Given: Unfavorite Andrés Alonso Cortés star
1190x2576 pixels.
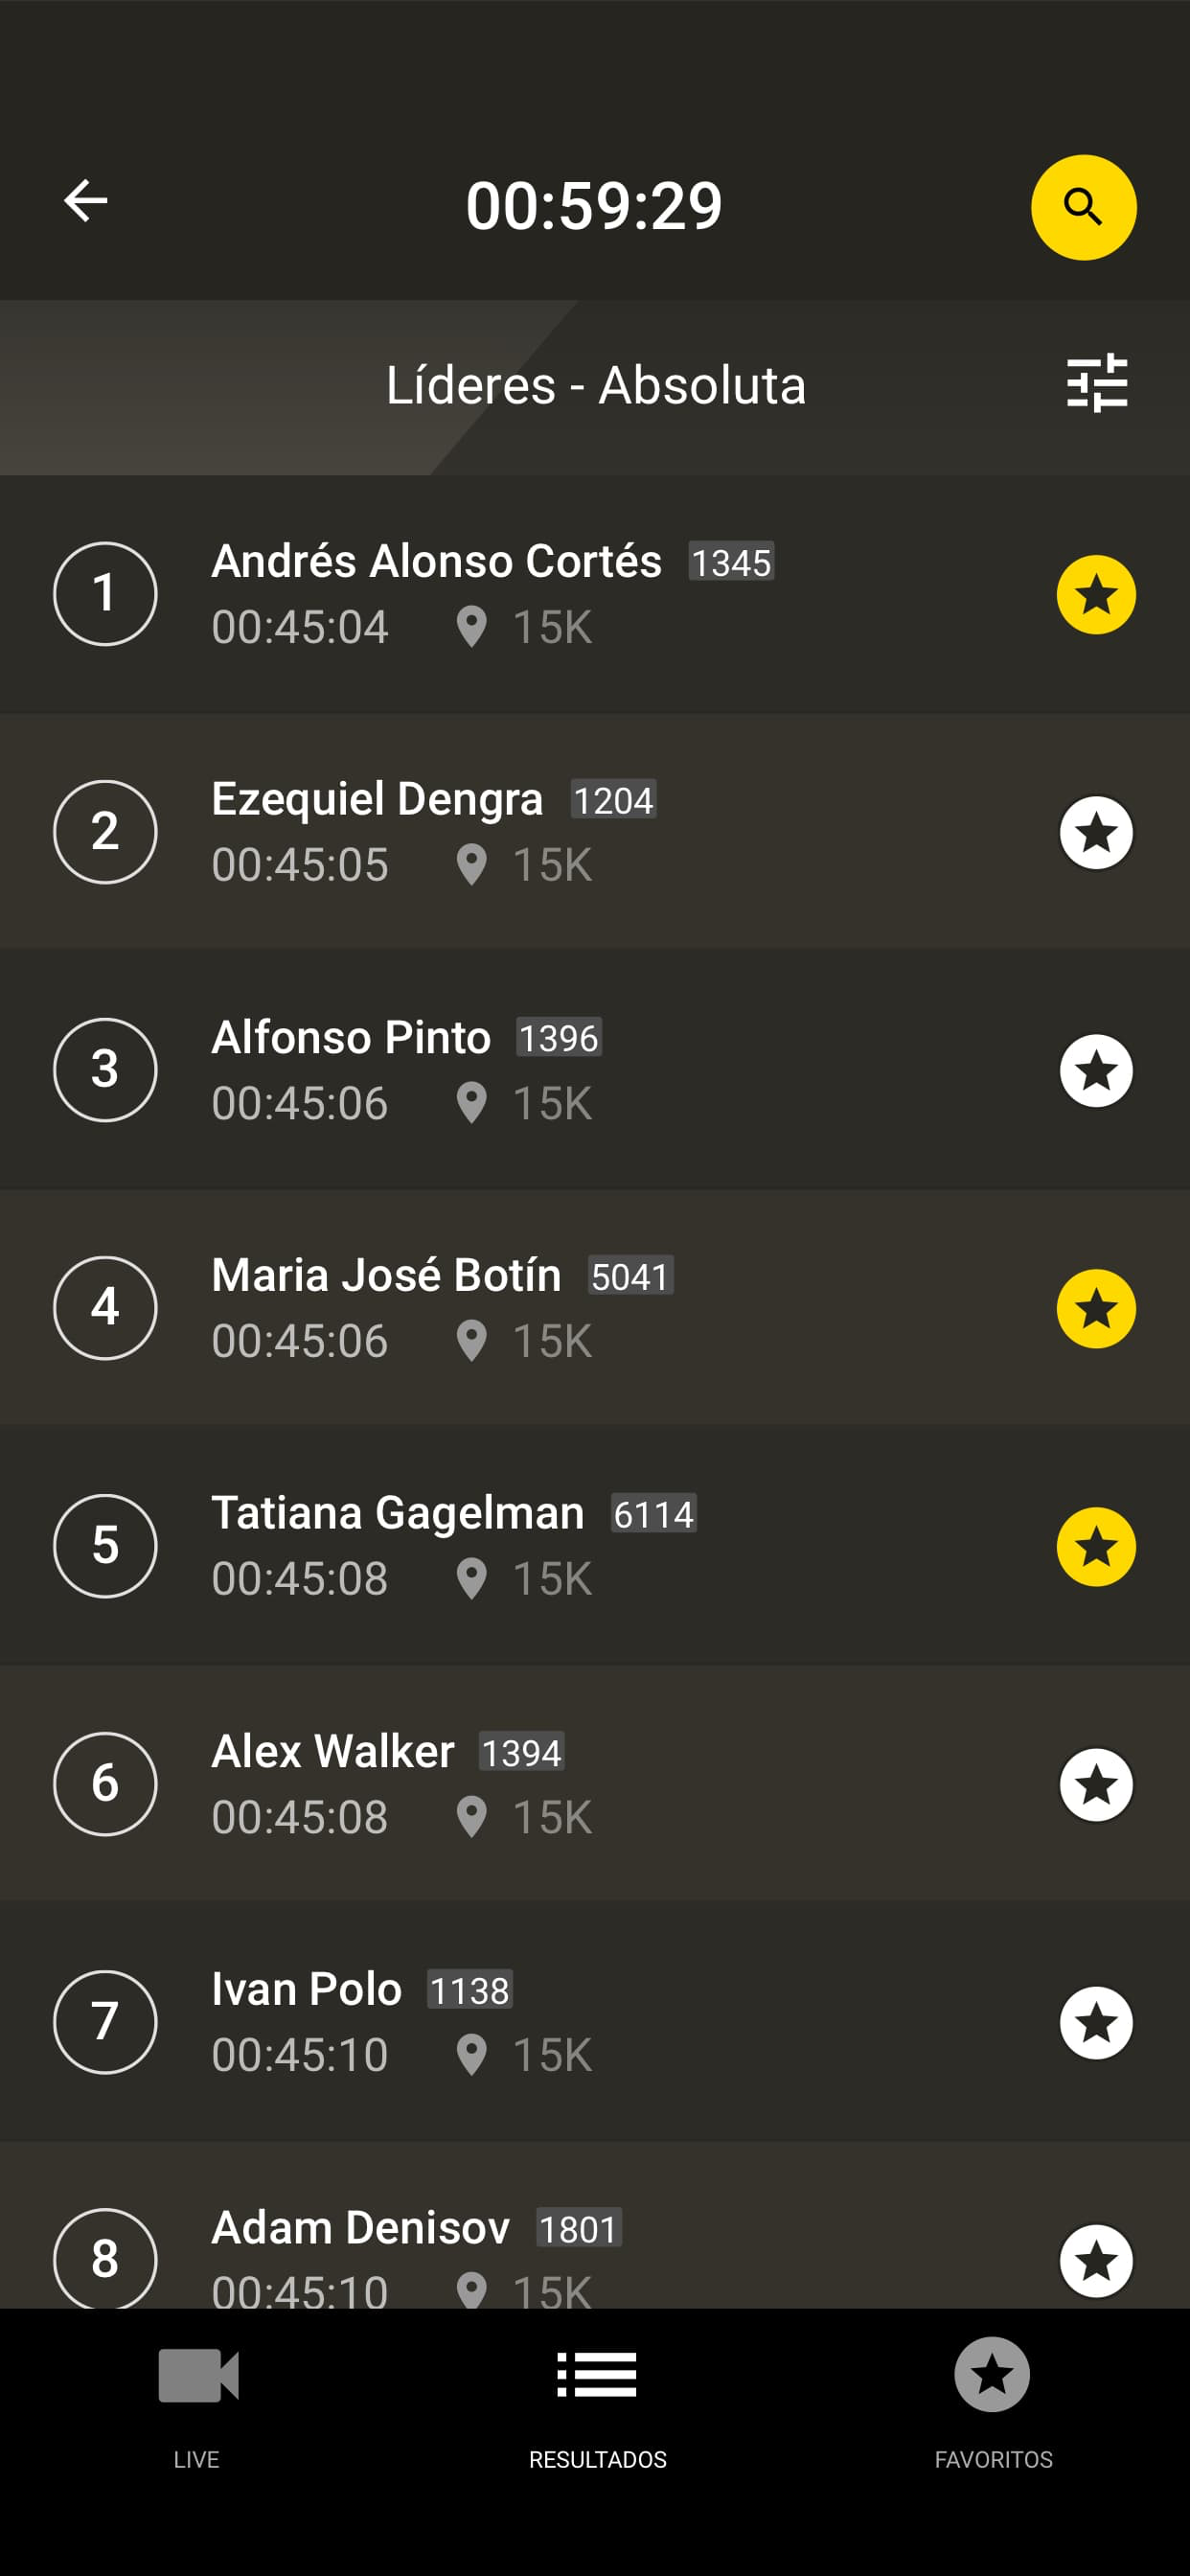Looking at the screenshot, I should coord(1096,595).
